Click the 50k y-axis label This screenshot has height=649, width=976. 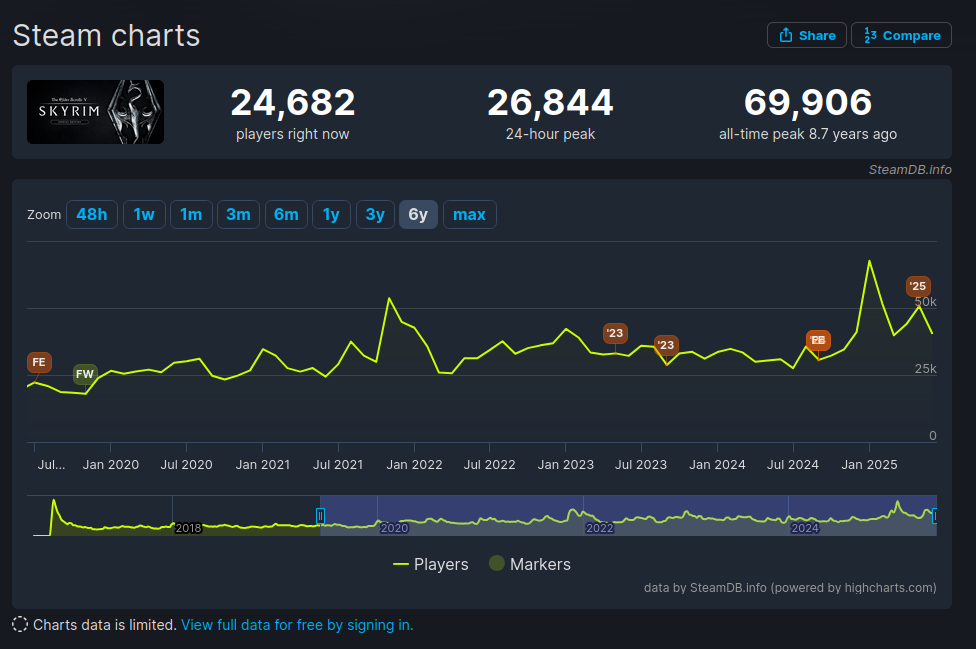click(x=926, y=302)
